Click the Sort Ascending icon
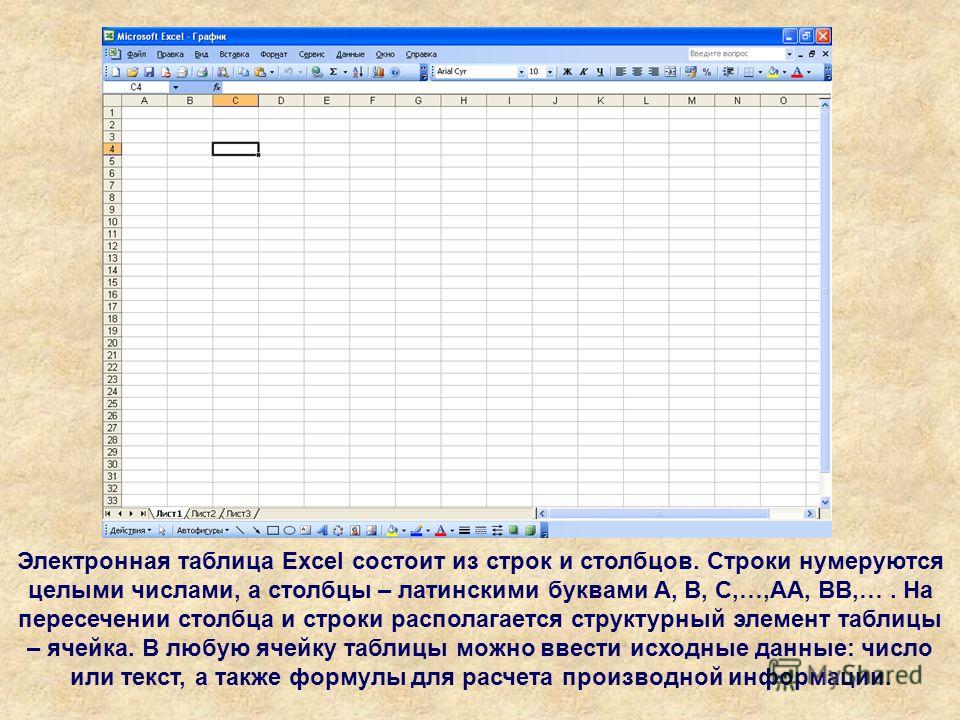Screen dimensions: 960x720 (358, 72)
